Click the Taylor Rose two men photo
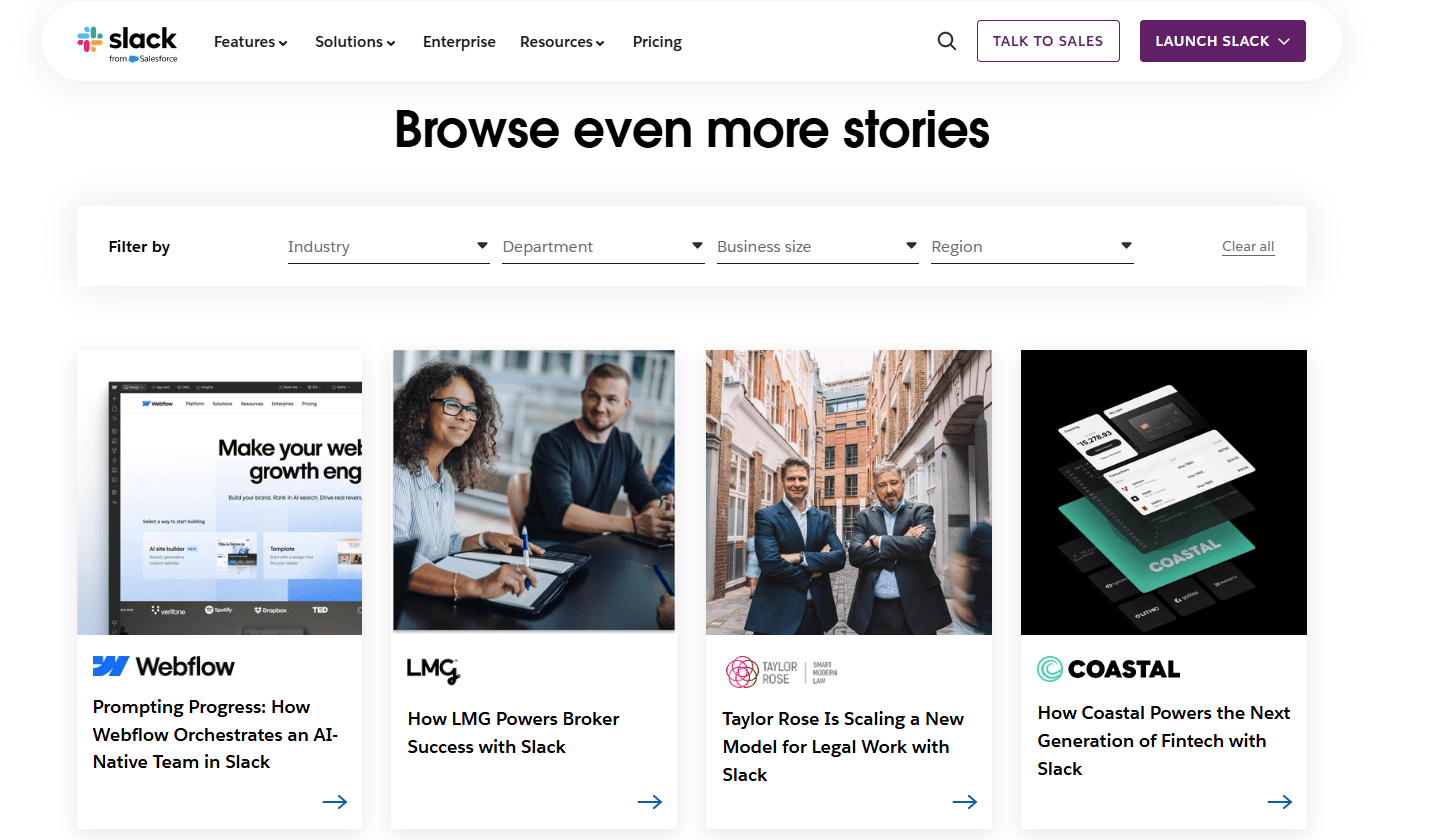The height and width of the screenshot is (840, 1433). [849, 492]
